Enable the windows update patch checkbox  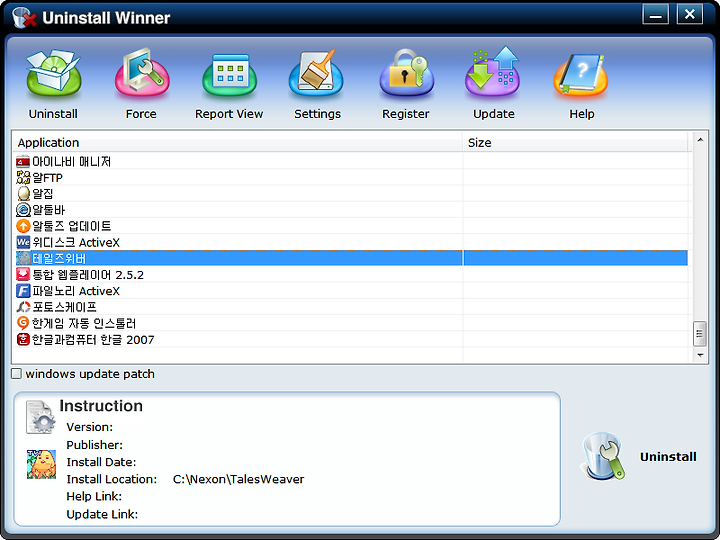(17, 374)
